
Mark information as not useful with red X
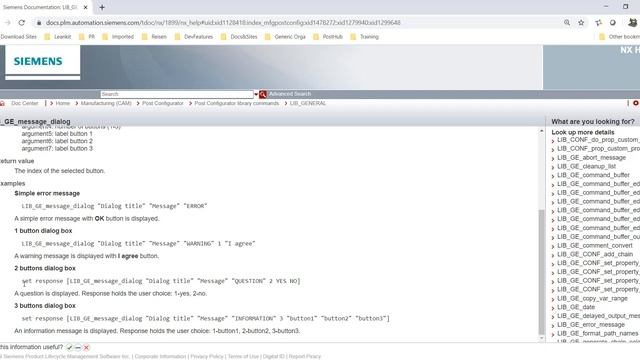click(x=86, y=347)
